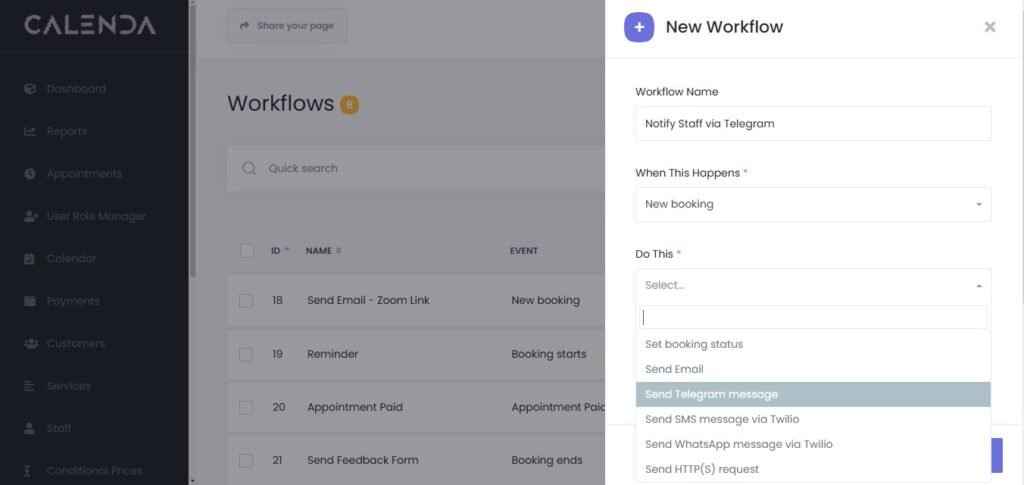Viewport: 1024px width, 485px height.
Task: Click the Reports chart icon
Action: (x=30, y=131)
